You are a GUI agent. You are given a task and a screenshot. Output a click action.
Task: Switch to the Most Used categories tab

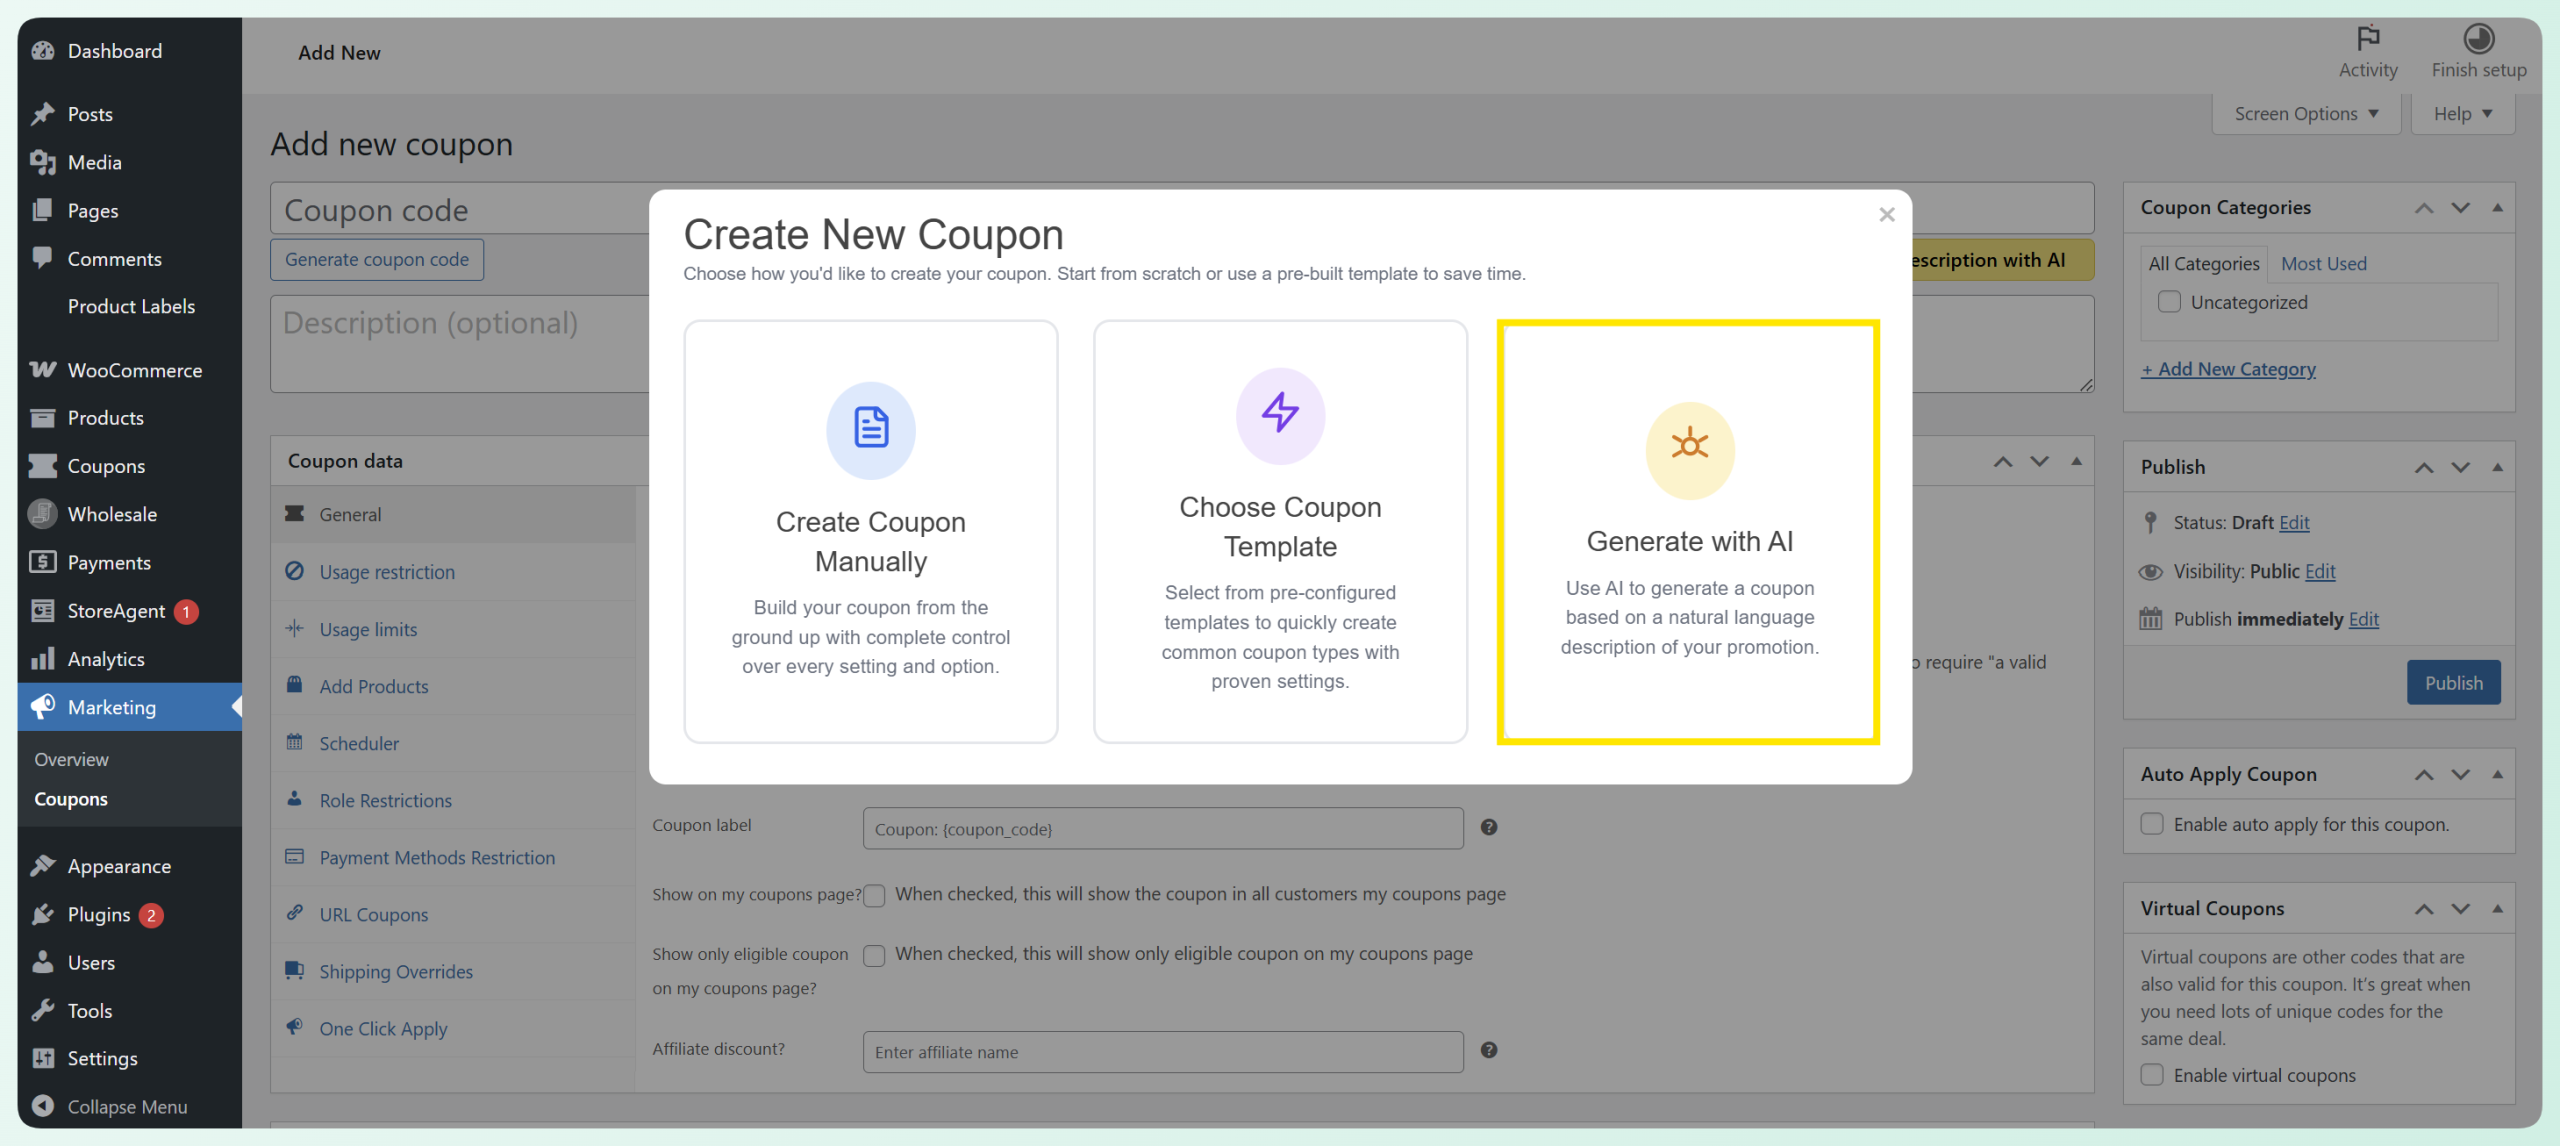[2323, 264]
